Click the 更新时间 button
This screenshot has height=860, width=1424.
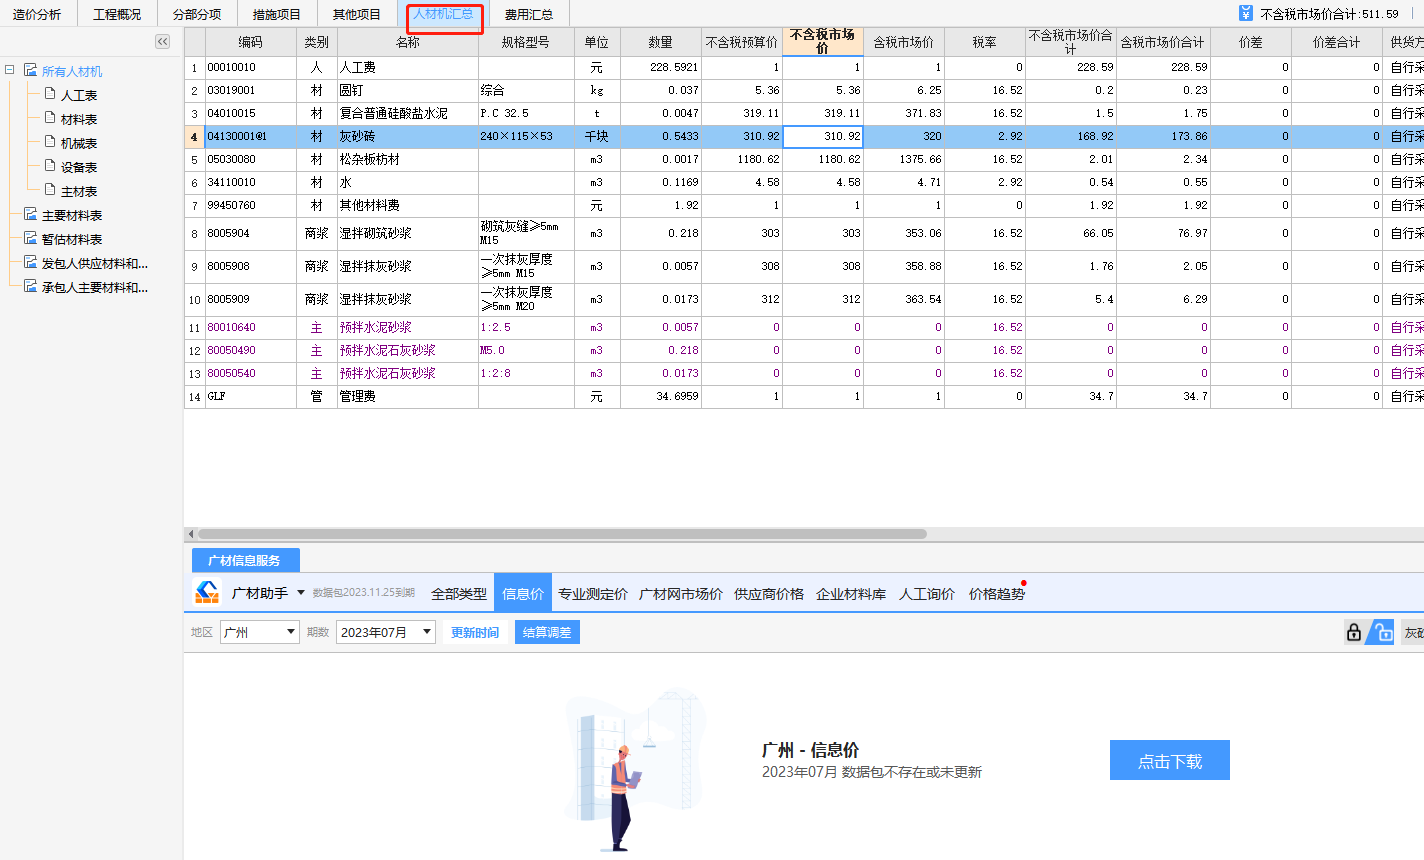(x=475, y=632)
